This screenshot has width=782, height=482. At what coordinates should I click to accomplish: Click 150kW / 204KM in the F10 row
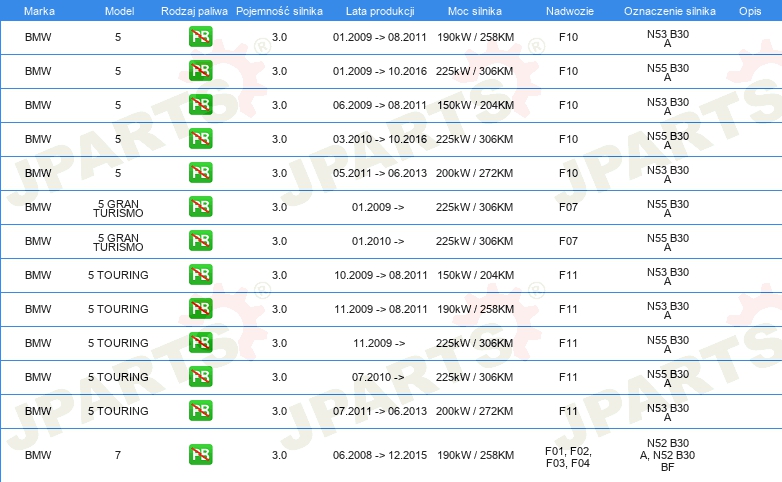[475, 105]
